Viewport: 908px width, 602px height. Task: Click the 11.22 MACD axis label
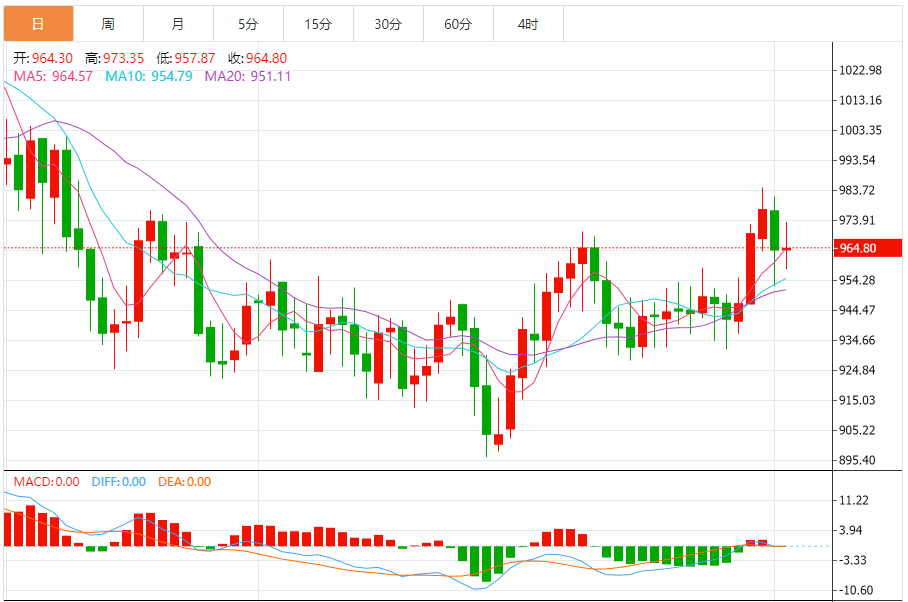click(x=854, y=500)
